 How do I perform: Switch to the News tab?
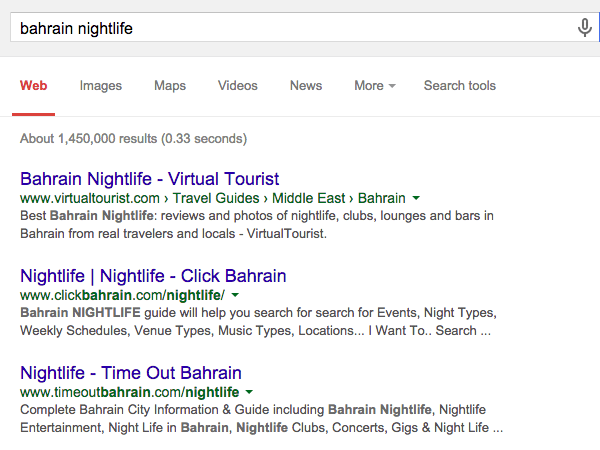click(x=306, y=86)
